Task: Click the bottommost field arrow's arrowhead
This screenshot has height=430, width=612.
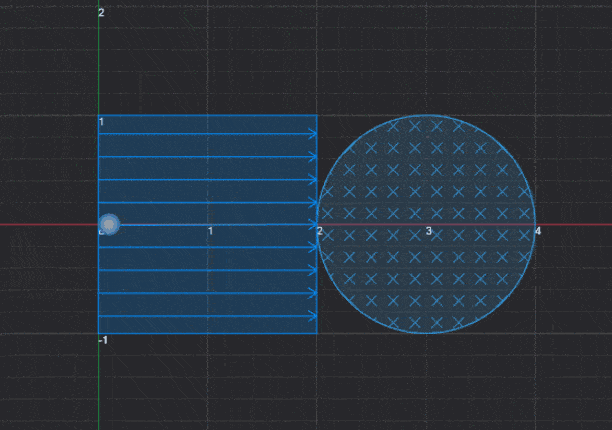Action: (313, 316)
